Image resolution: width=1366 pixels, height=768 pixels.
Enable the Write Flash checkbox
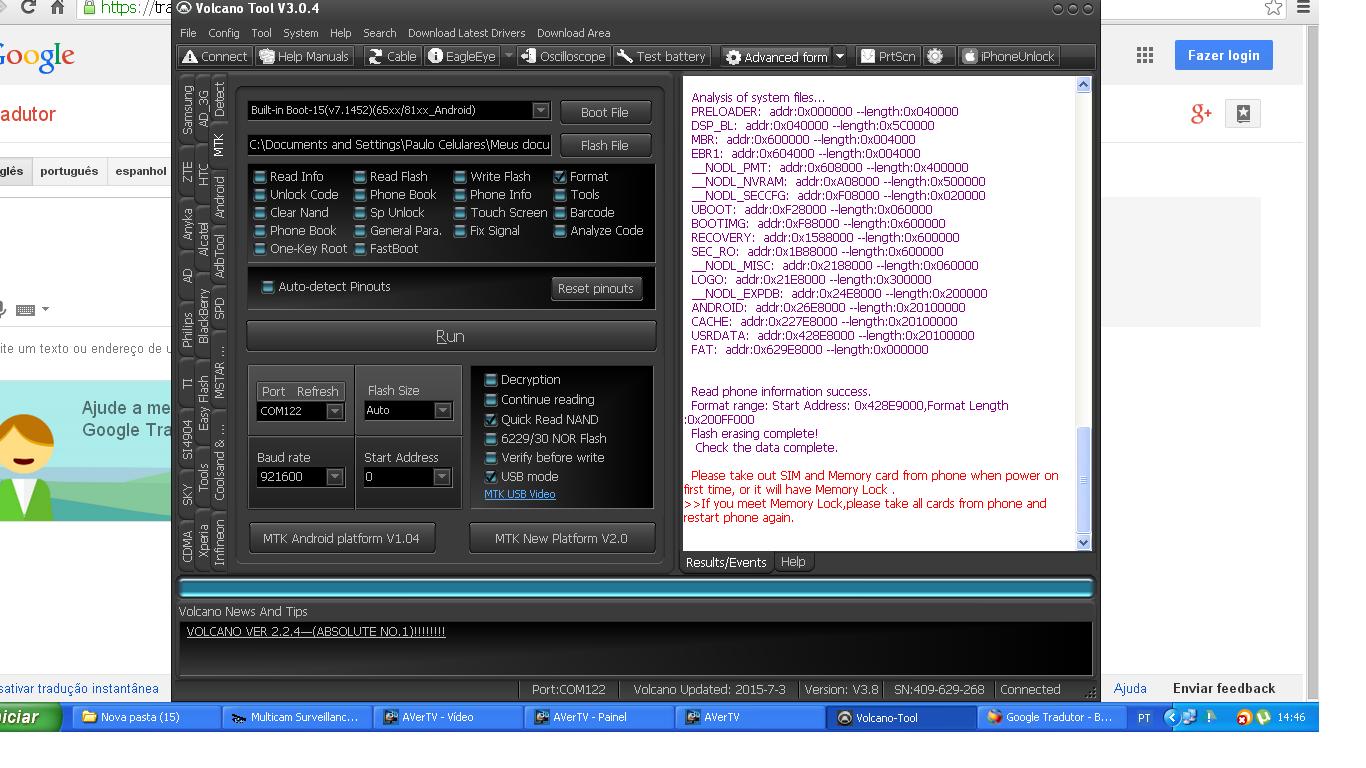460,177
